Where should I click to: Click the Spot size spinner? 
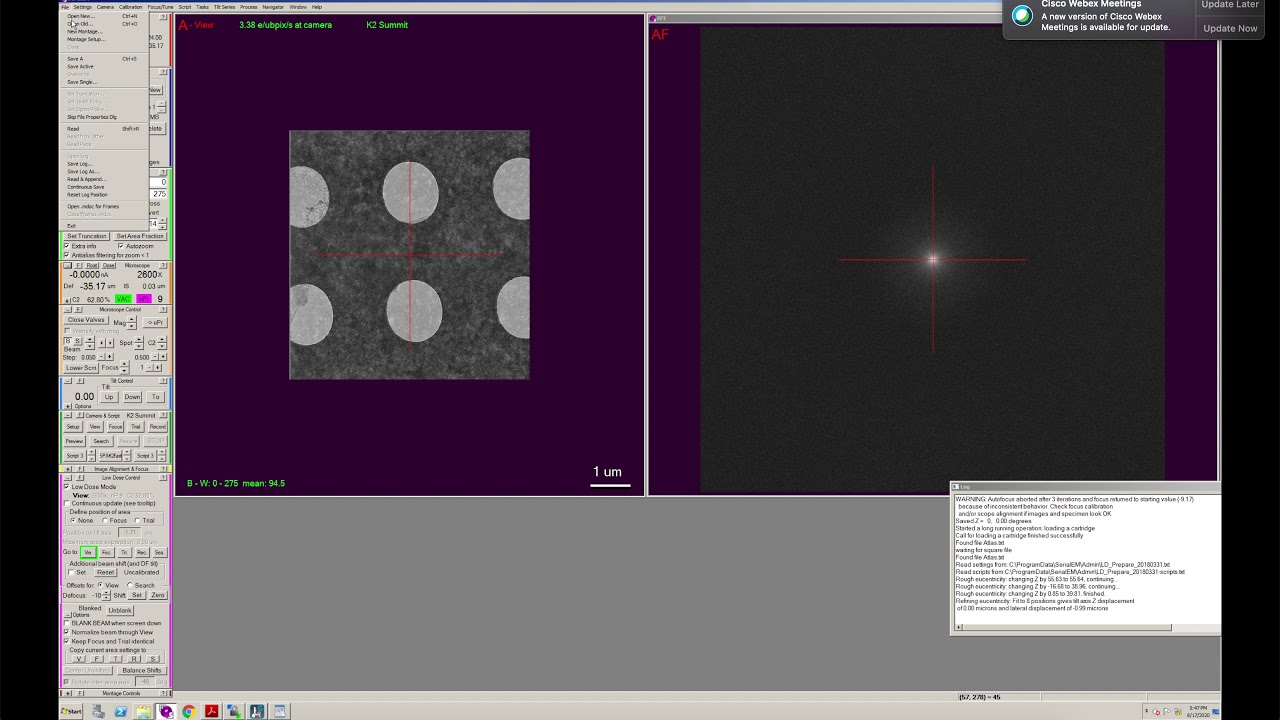(139, 343)
